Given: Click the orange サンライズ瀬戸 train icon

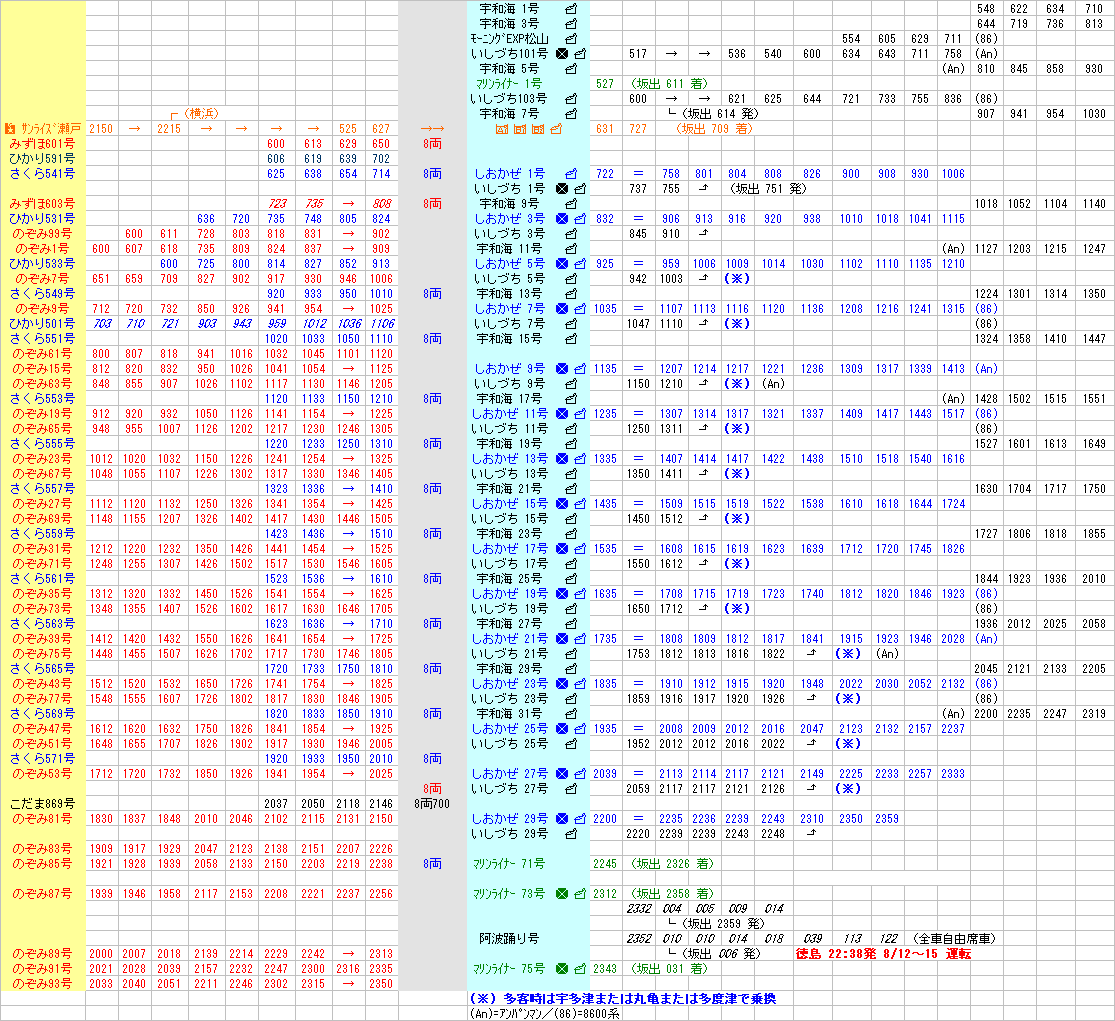Looking at the screenshot, I should [10, 129].
